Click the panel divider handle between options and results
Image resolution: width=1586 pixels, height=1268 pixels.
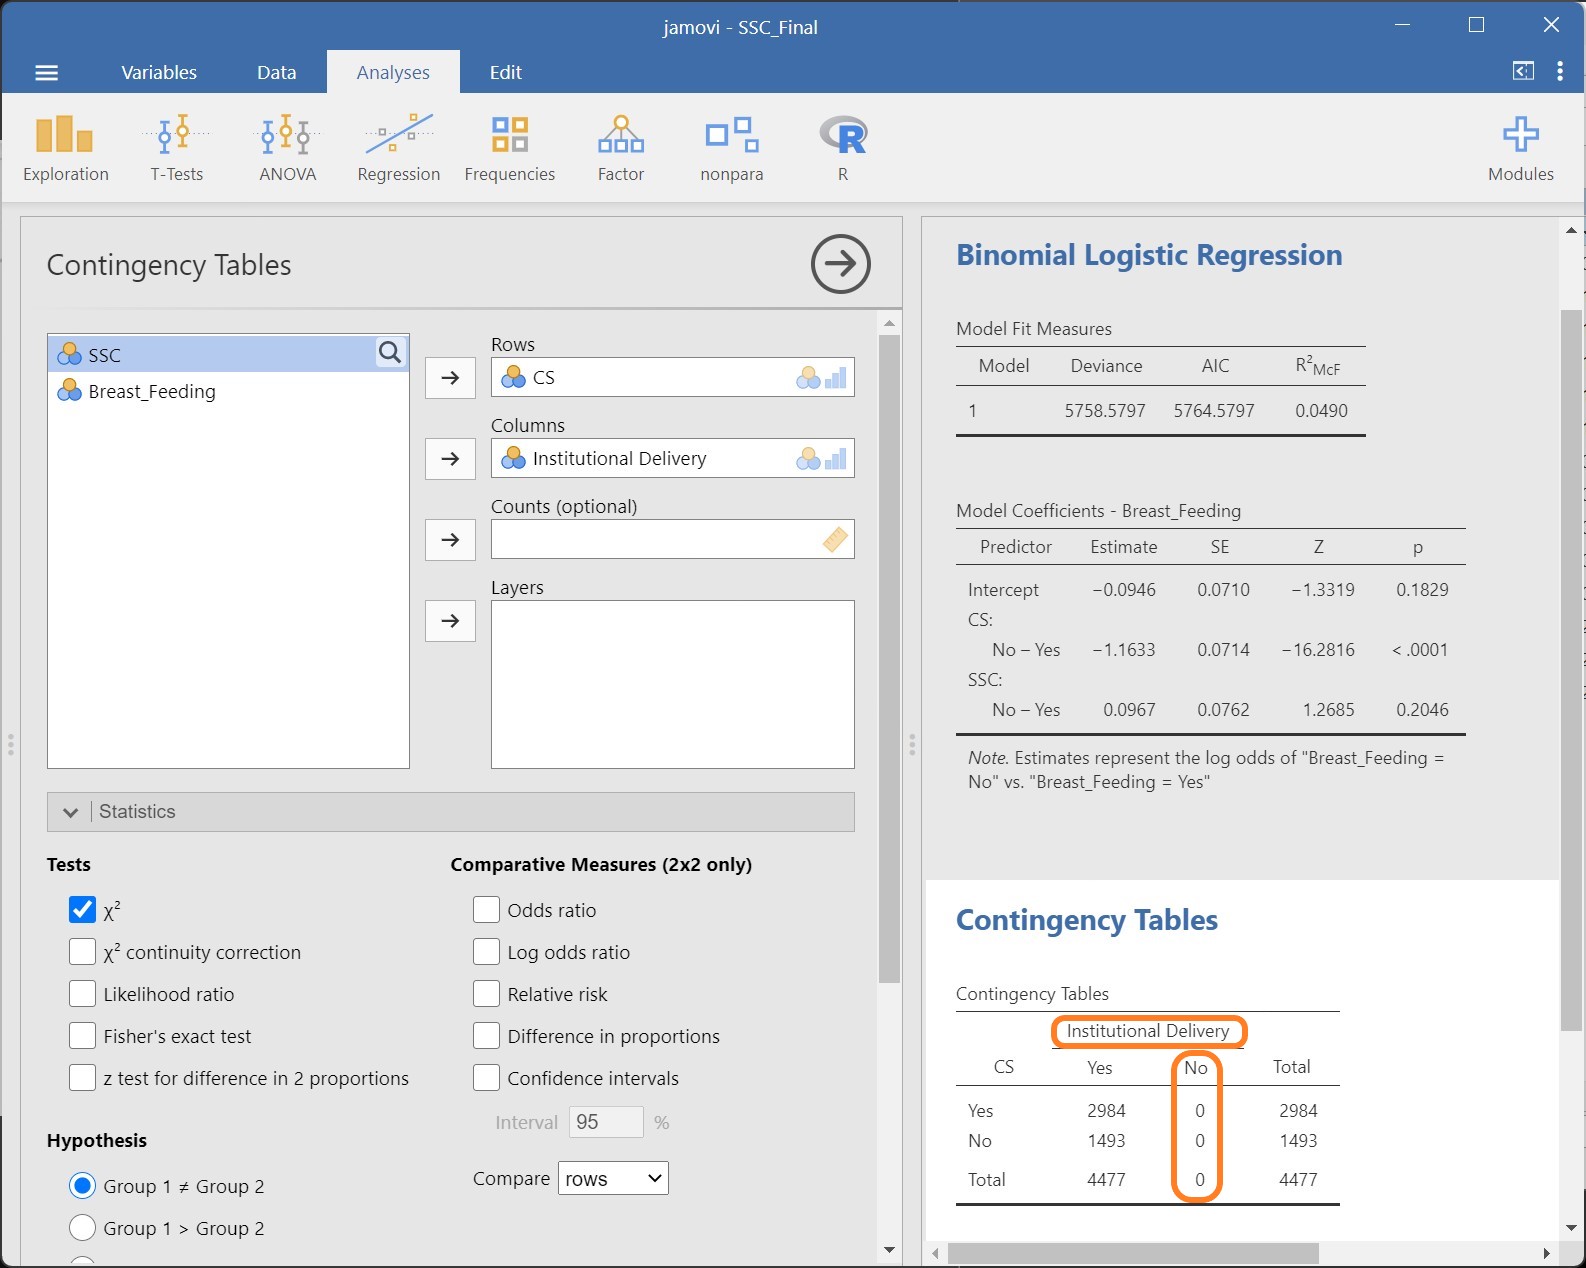point(911,744)
